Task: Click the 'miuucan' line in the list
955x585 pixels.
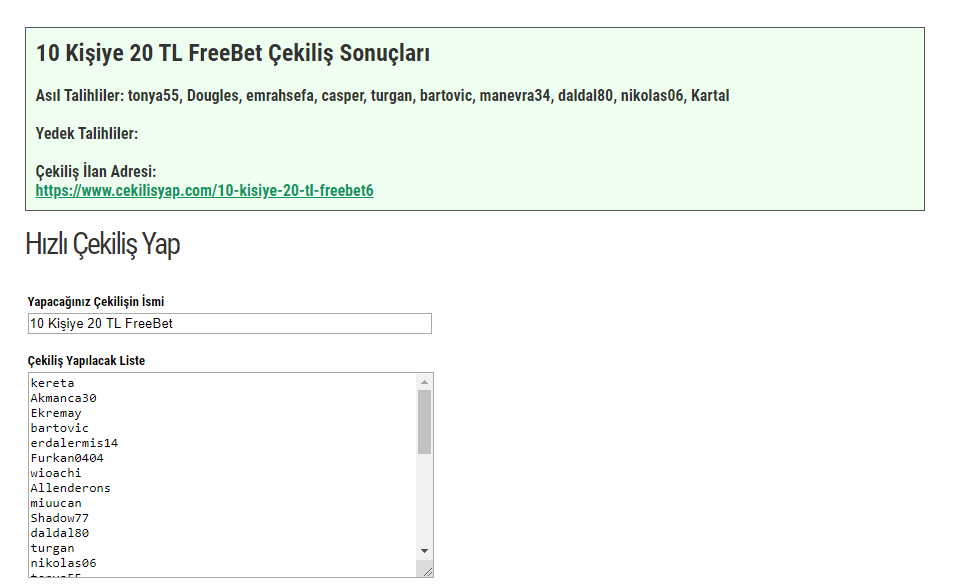Action: (x=56, y=503)
